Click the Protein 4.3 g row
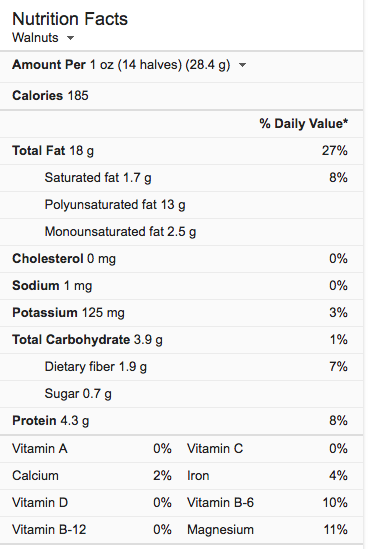This screenshot has height=549, width=368. point(181,421)
